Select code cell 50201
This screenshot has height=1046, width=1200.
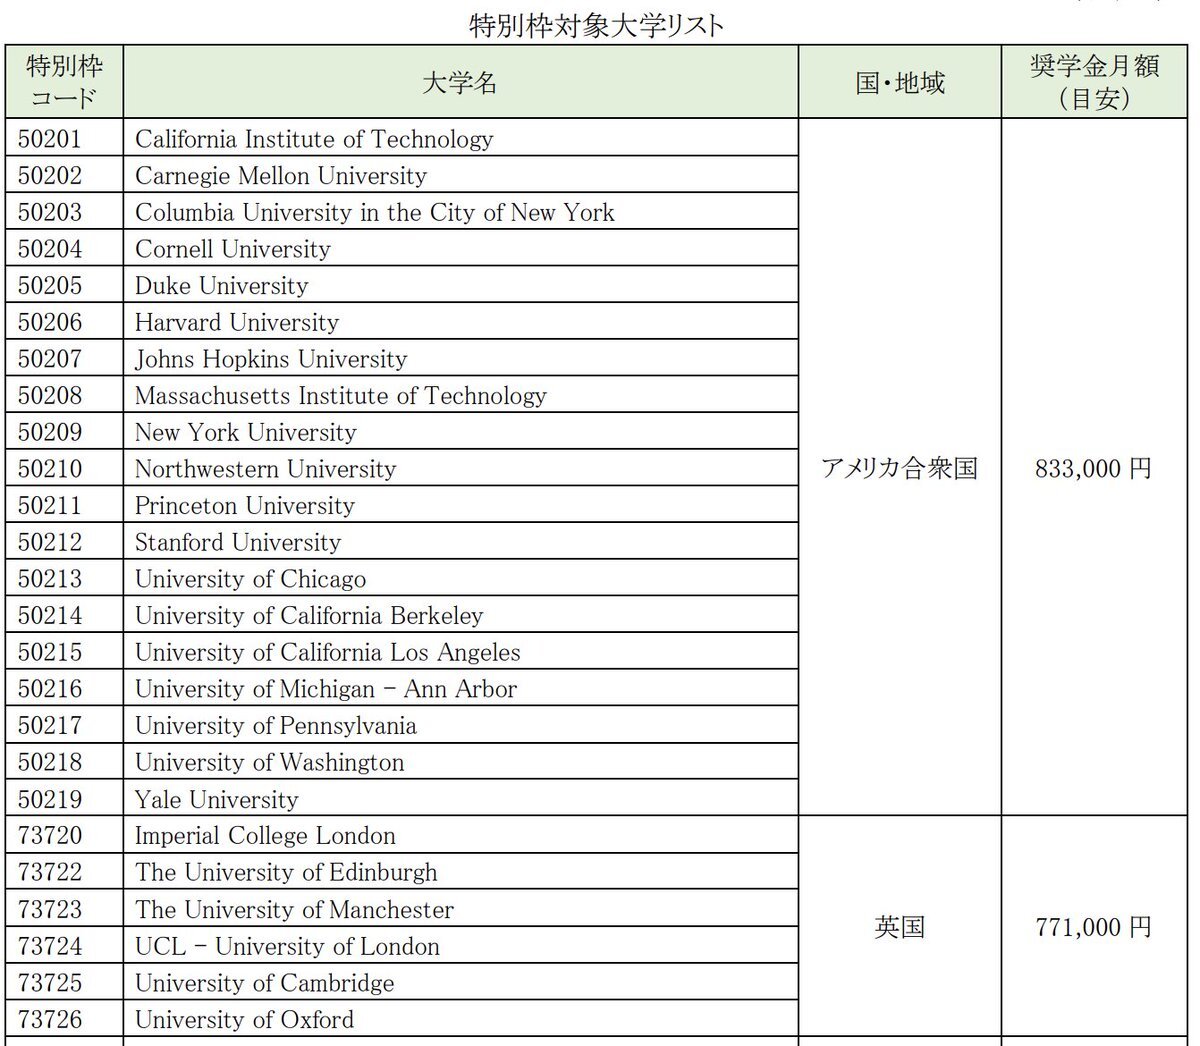(64, 138)
